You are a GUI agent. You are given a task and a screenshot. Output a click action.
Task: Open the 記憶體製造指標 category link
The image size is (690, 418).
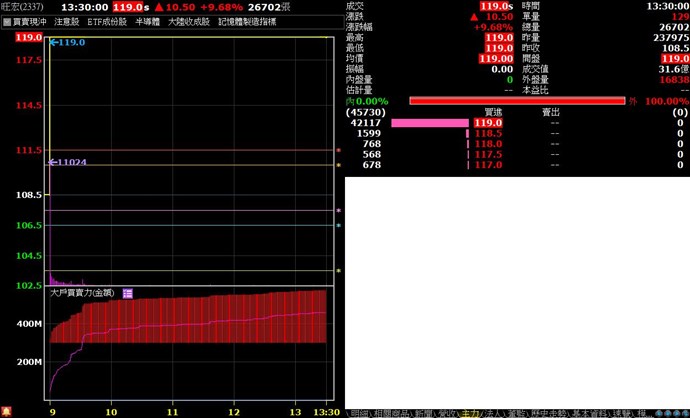[x=247, y=21]
